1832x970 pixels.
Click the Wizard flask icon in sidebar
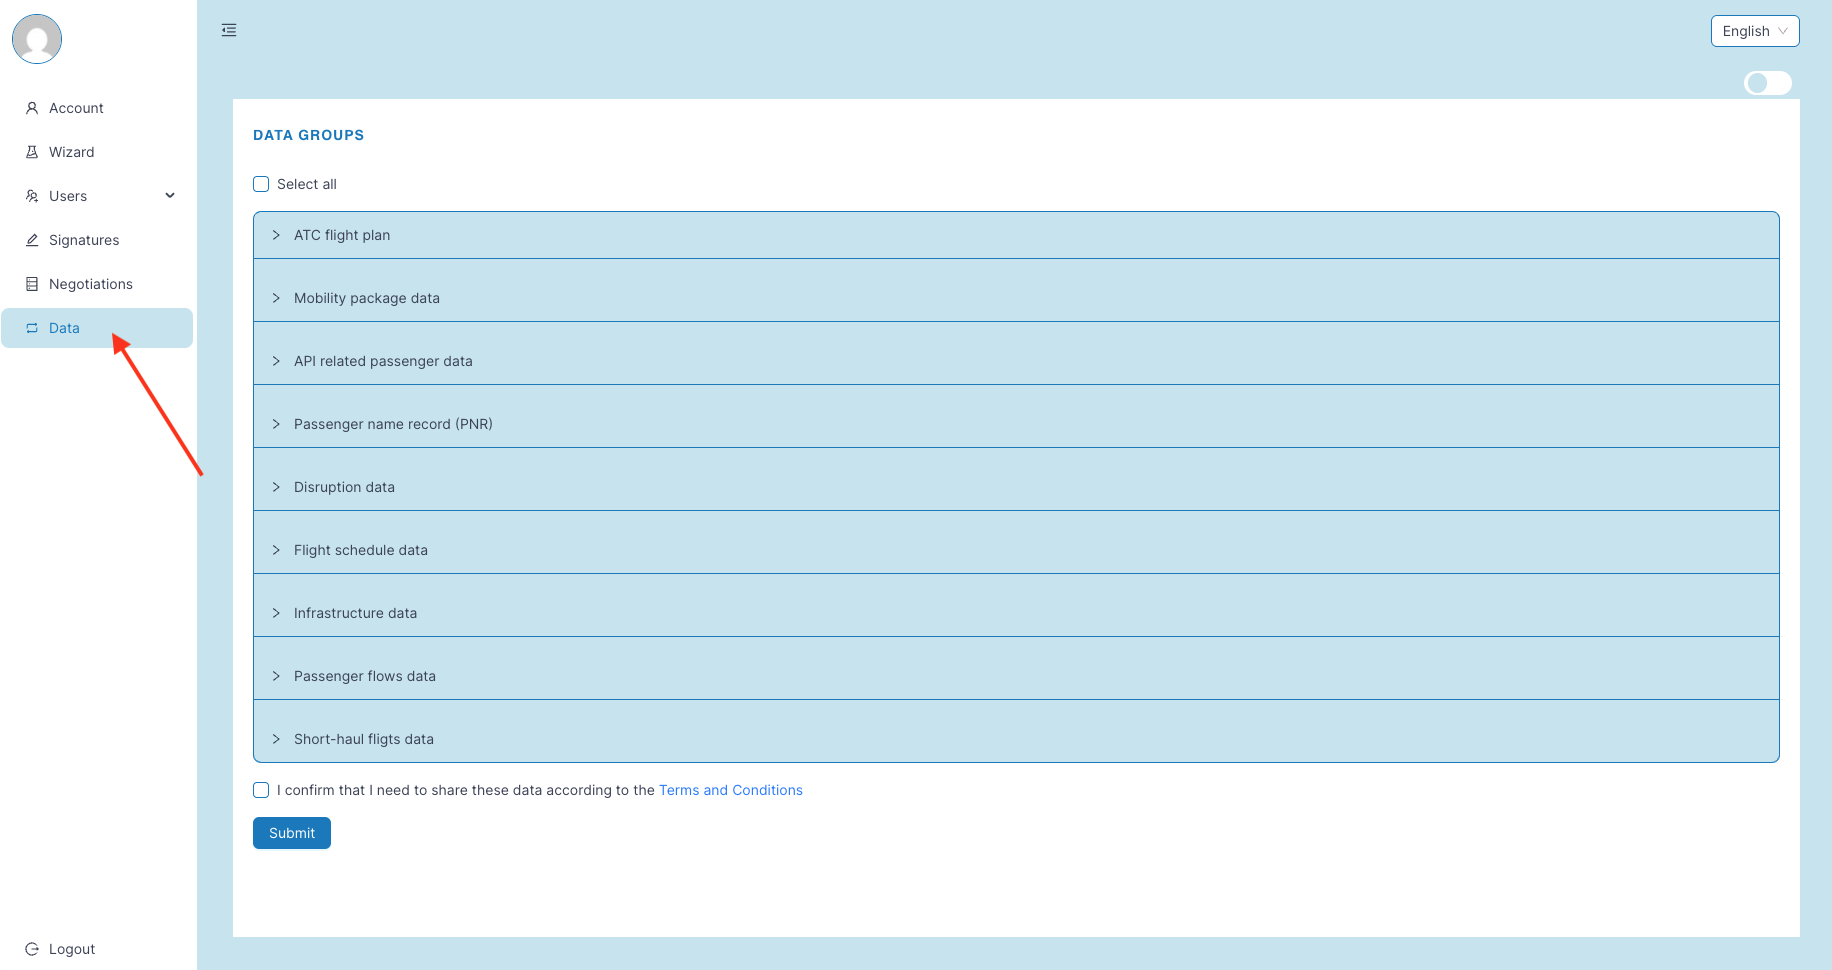(x=31, y=151)
